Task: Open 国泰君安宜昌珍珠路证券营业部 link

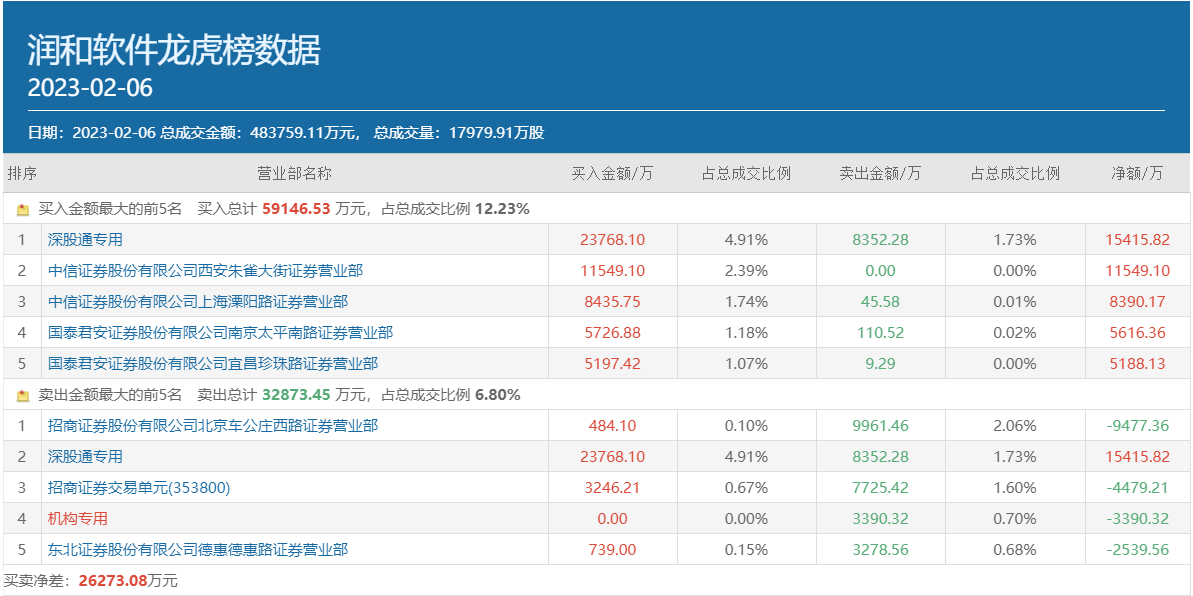Action: tap(213, 364)
